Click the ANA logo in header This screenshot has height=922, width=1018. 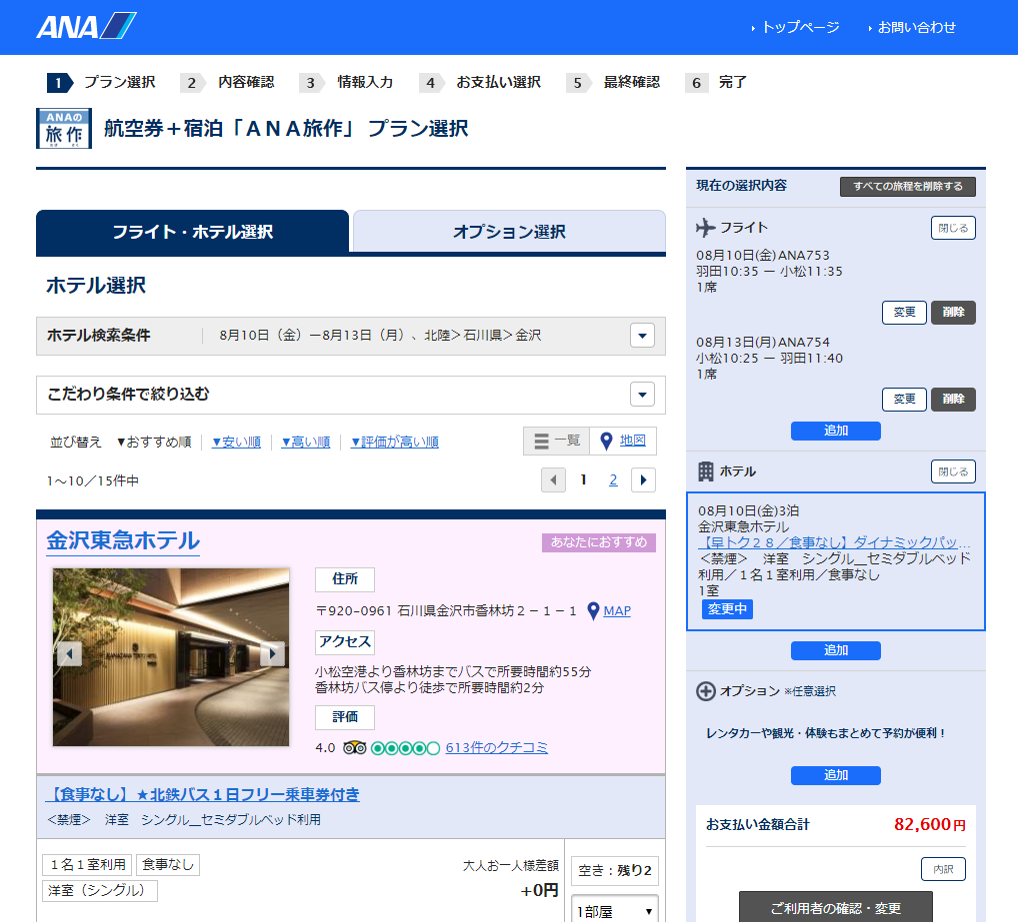(86, 27)
